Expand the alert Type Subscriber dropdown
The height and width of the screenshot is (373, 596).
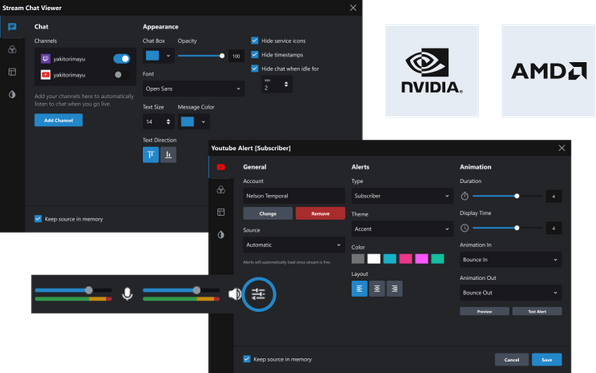point(402,196)
